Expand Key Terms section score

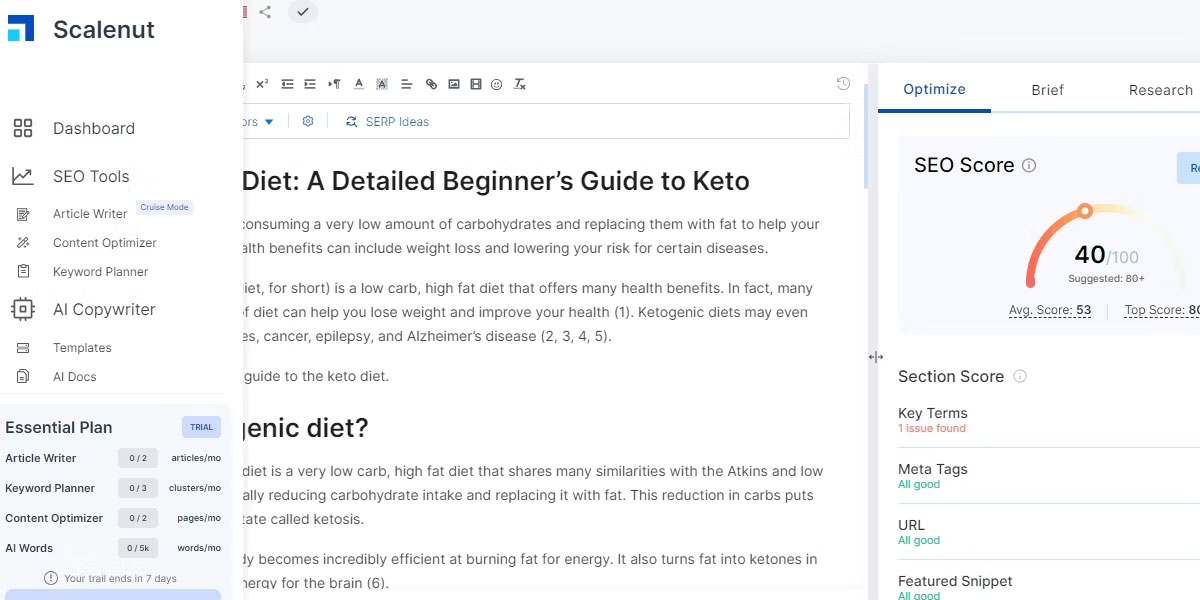click(x=1049, y=419)
